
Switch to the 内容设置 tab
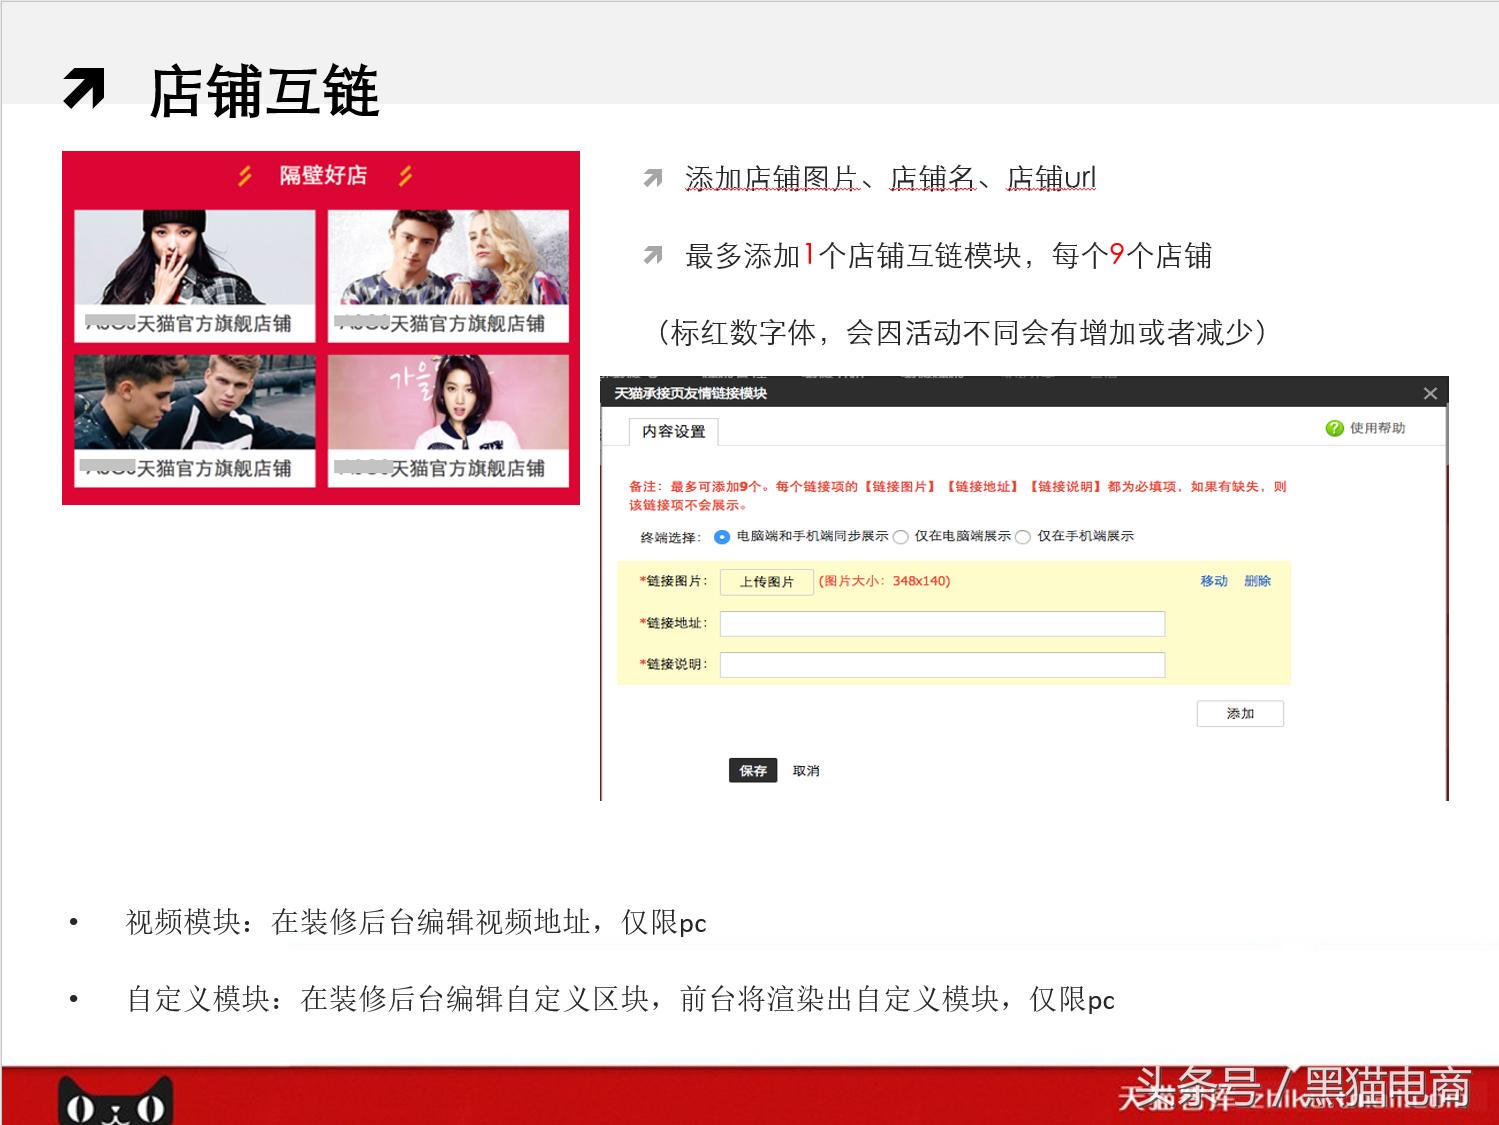672,432
